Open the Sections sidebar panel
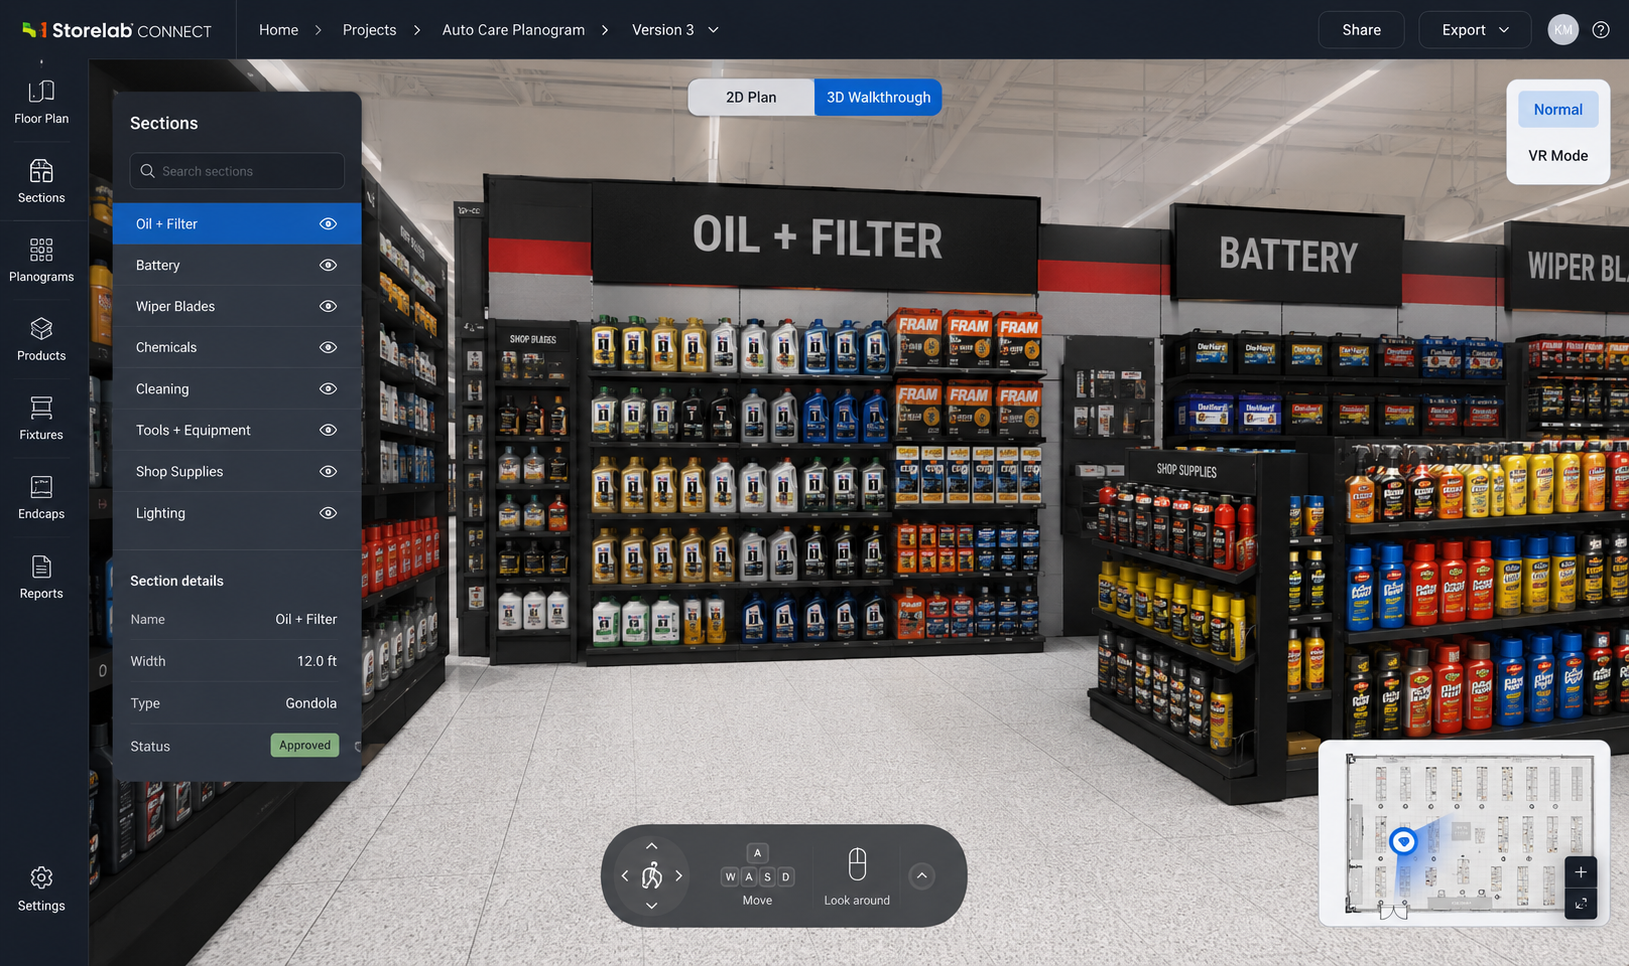Screen dimensions: 1629x966 [x=41, y=181]
